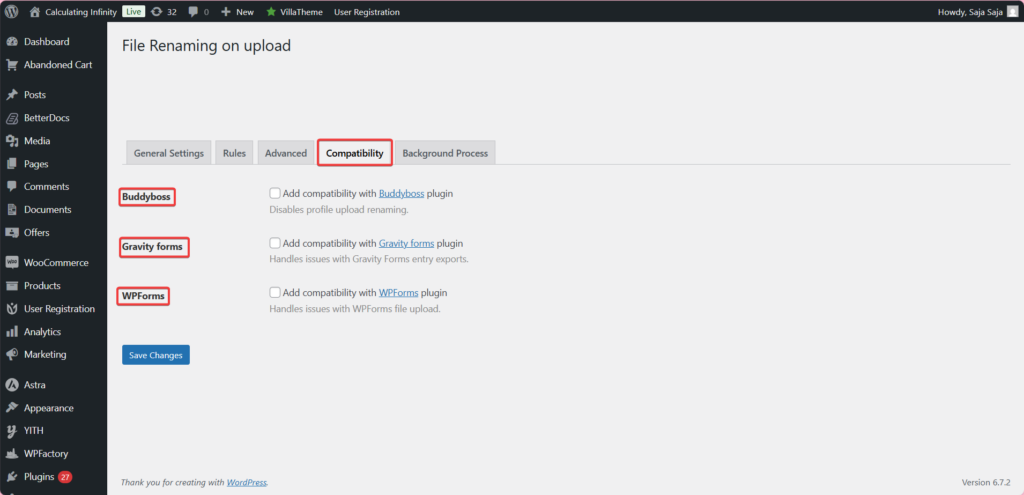Viewport: 1024px width, 495px height.
Task: Click the WooCommerce sidebar icon
Action: [x=12, y=263]
